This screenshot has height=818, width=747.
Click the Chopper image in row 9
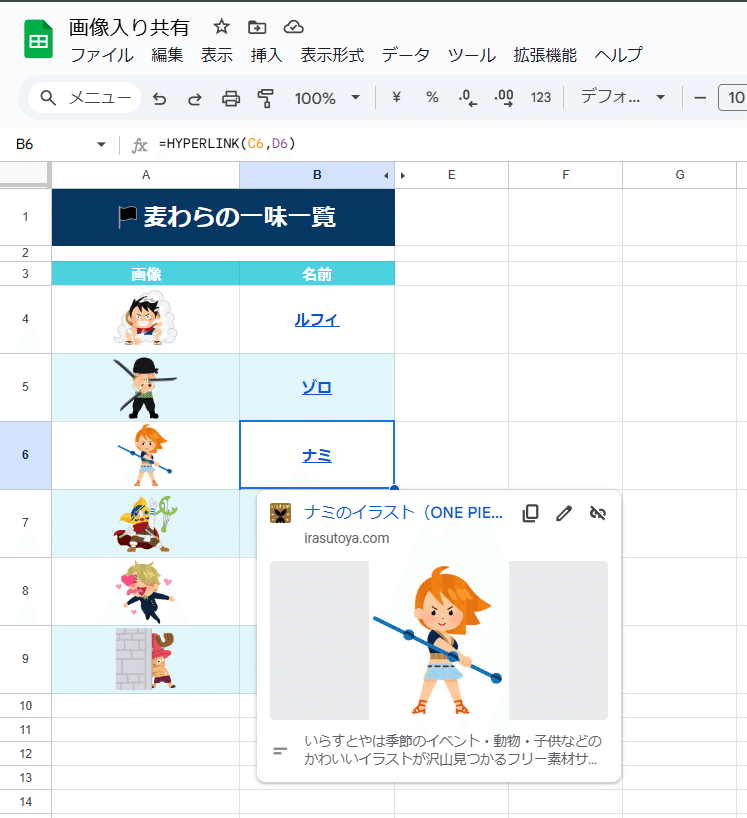pos(146,659)
